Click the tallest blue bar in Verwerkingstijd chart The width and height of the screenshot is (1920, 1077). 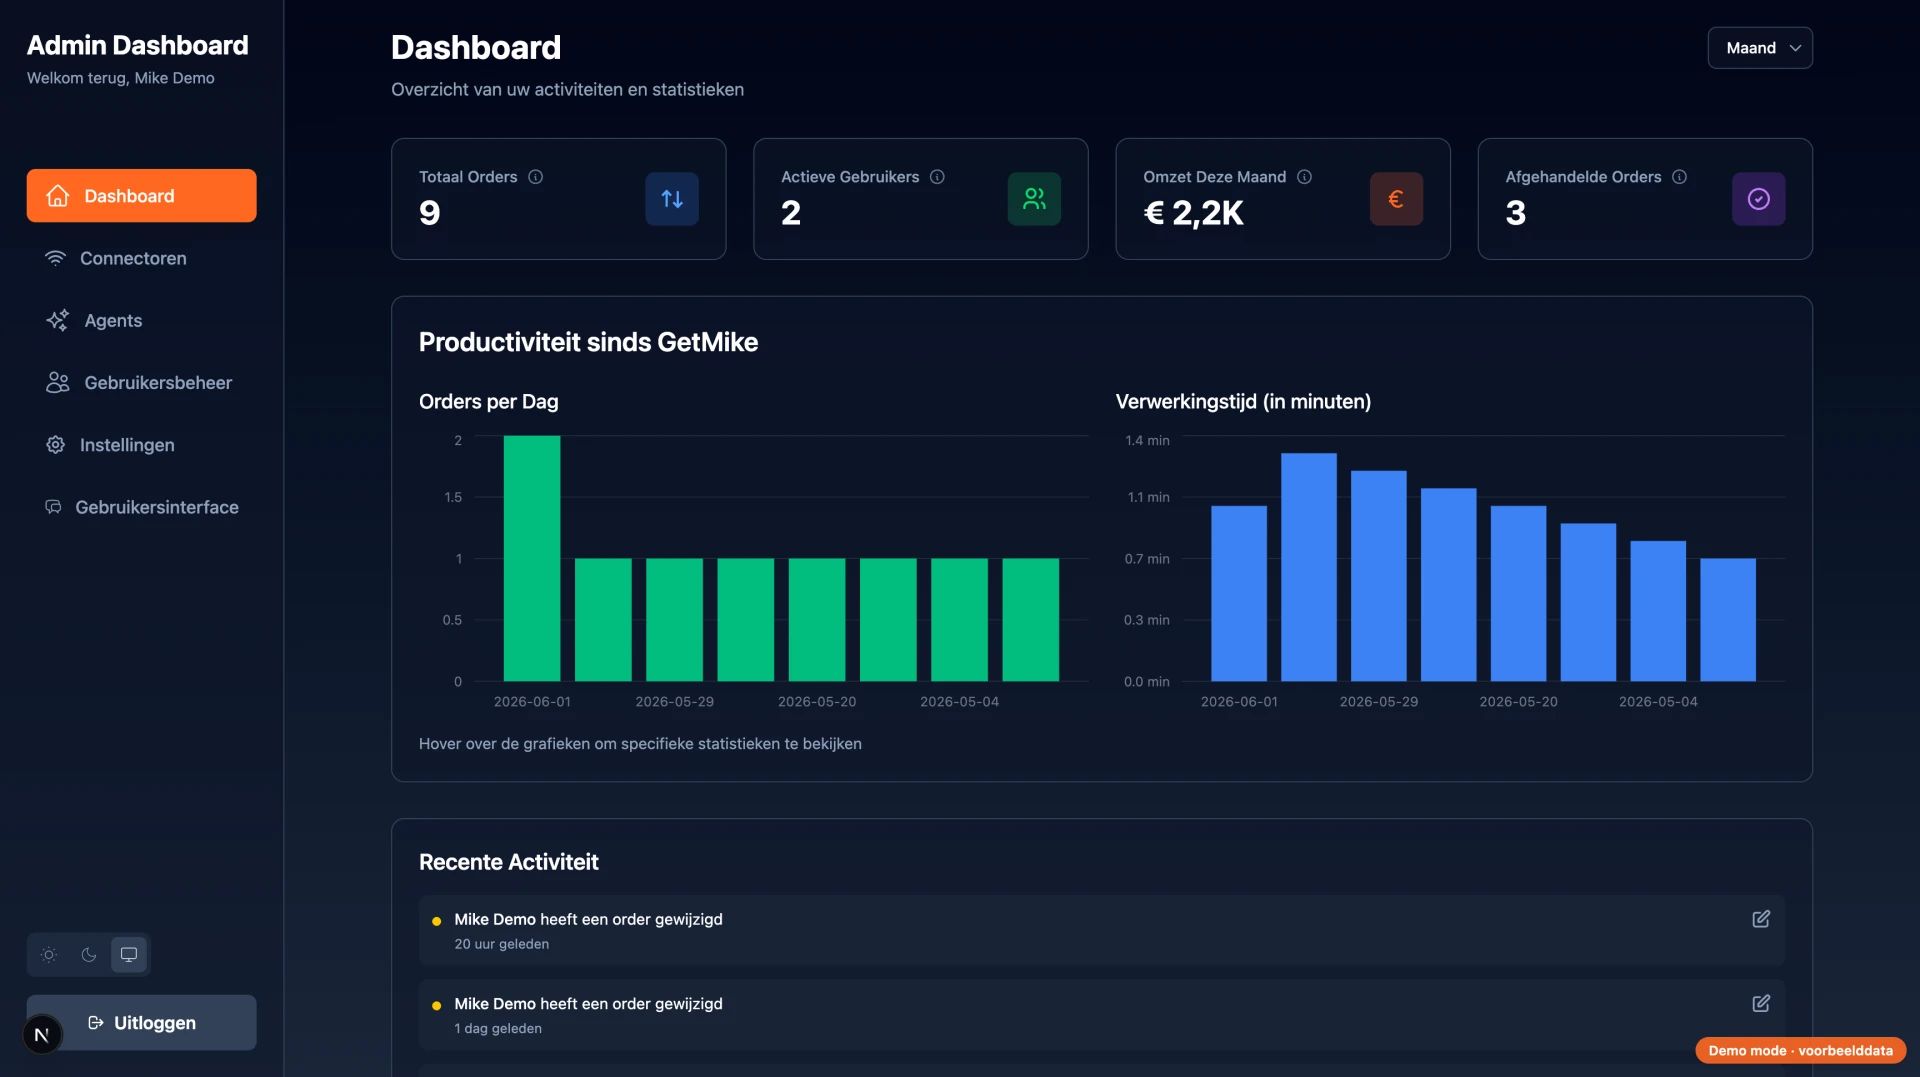(x=1308, y=567)
